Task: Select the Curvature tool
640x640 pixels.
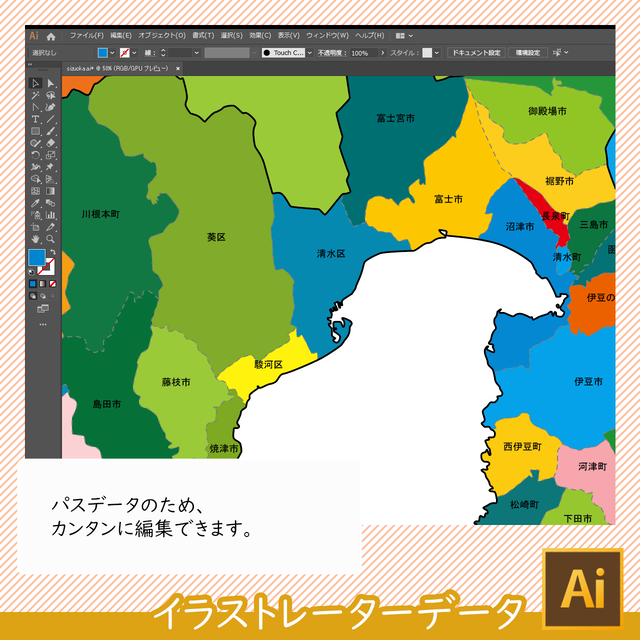Action: (51, 107)
